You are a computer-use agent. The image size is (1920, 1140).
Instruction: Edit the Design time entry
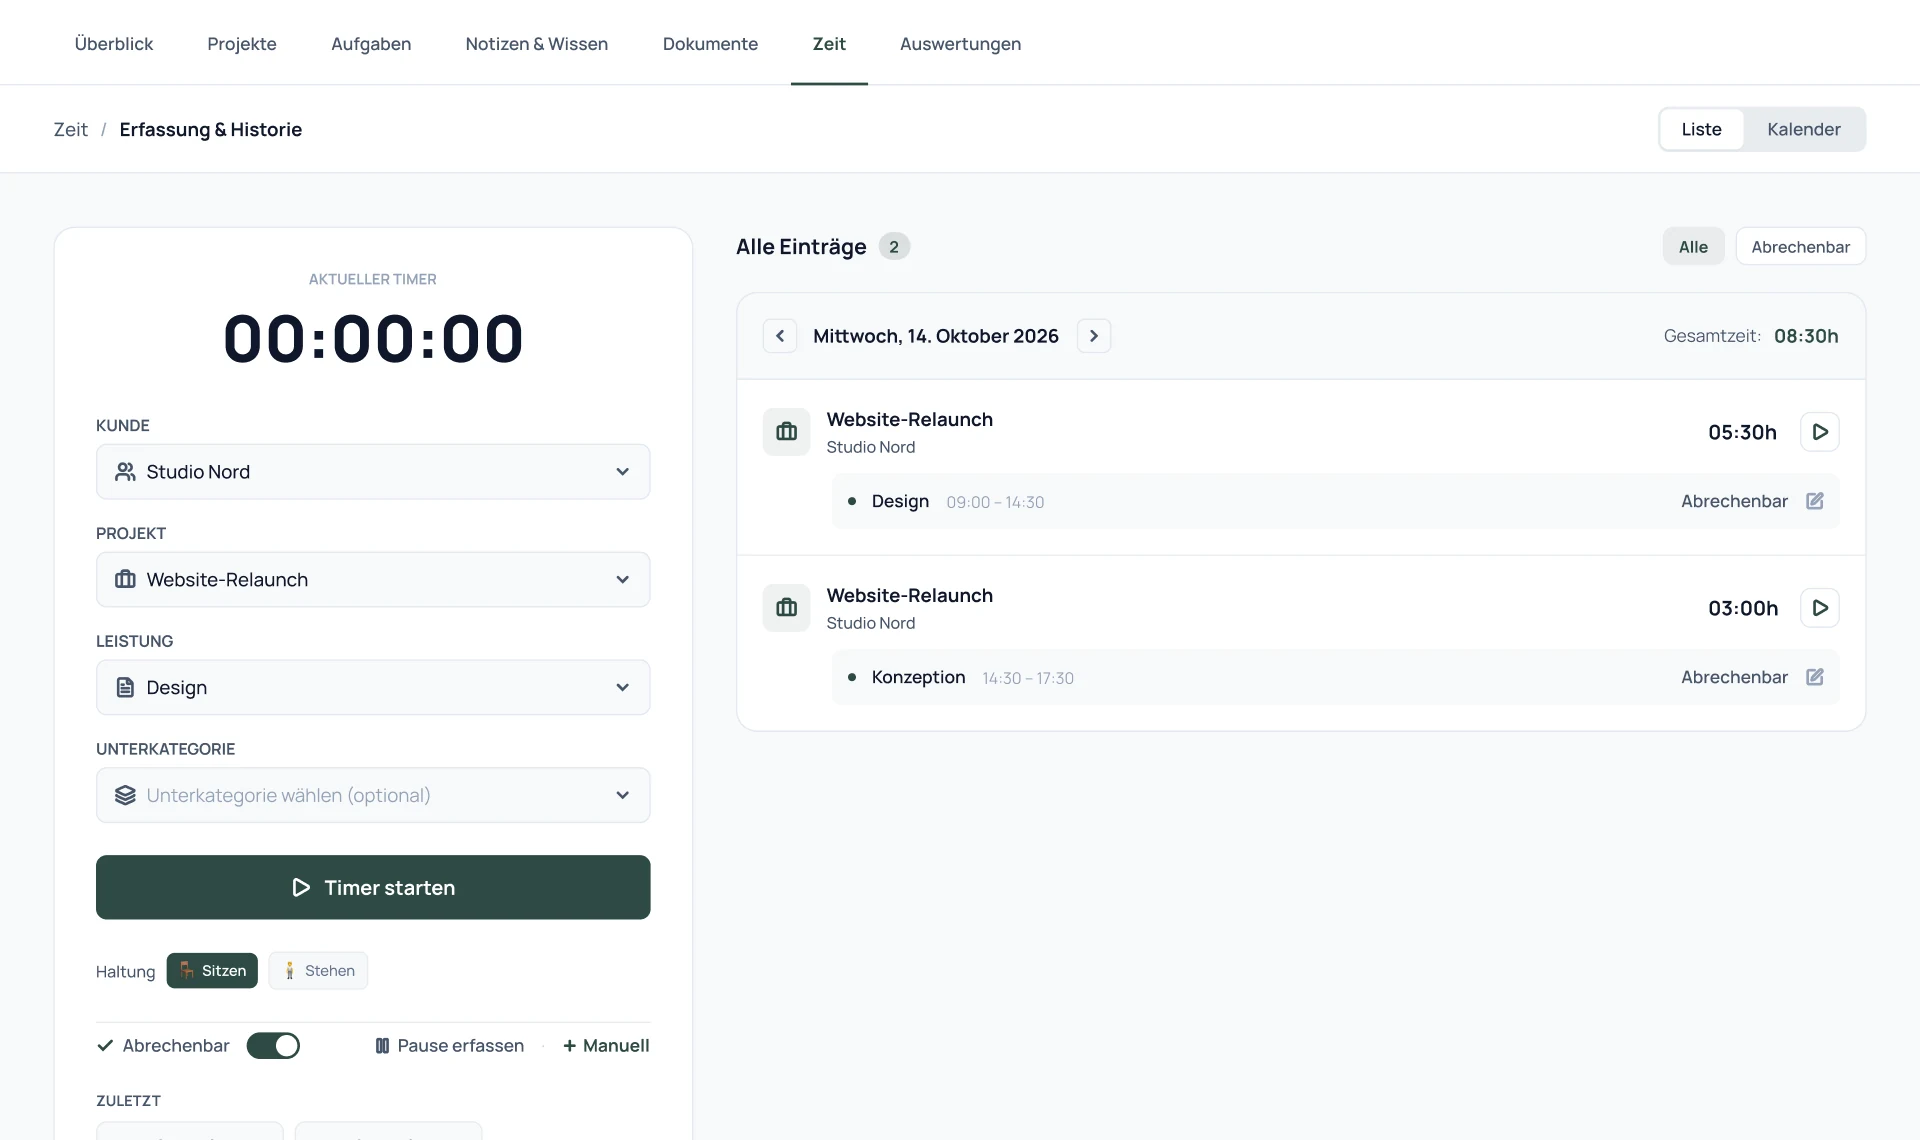(x=1815, y=501)
